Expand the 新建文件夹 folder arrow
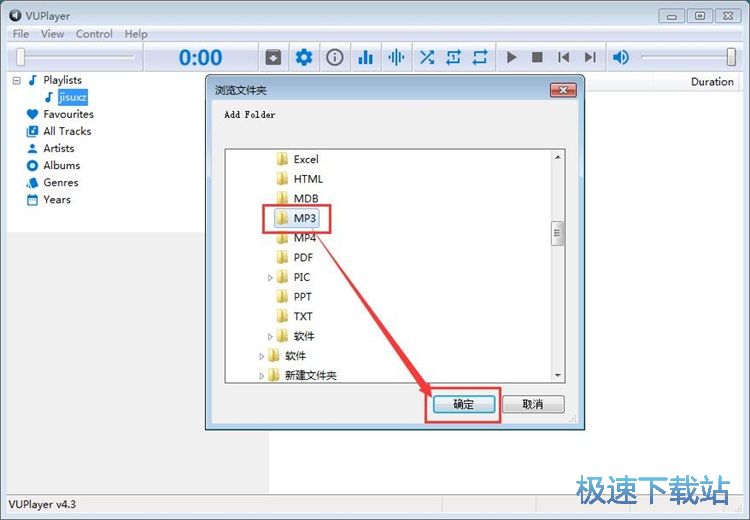This screenshot has height=520, width=750. point(261,376)
